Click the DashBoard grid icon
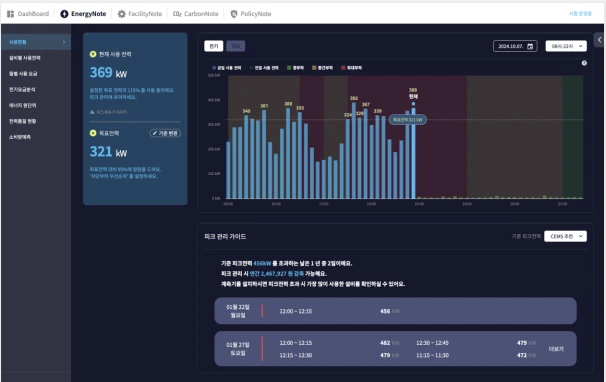606x382 pixels. pos(10,14)
